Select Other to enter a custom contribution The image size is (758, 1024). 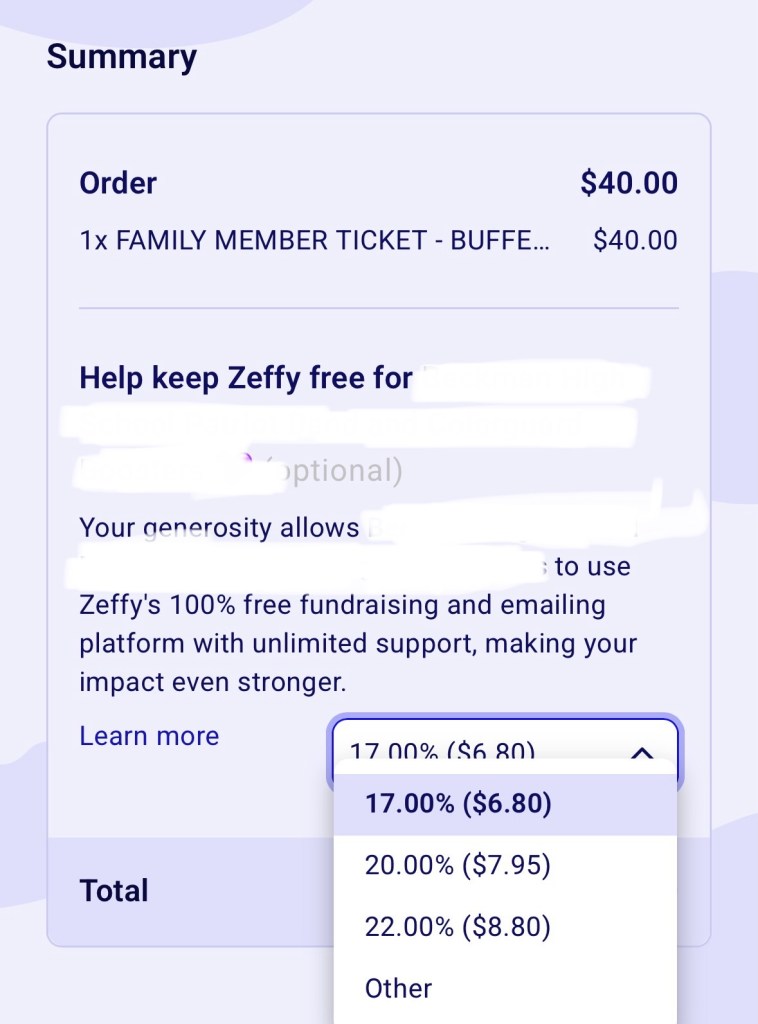click(x=397, y=988)
